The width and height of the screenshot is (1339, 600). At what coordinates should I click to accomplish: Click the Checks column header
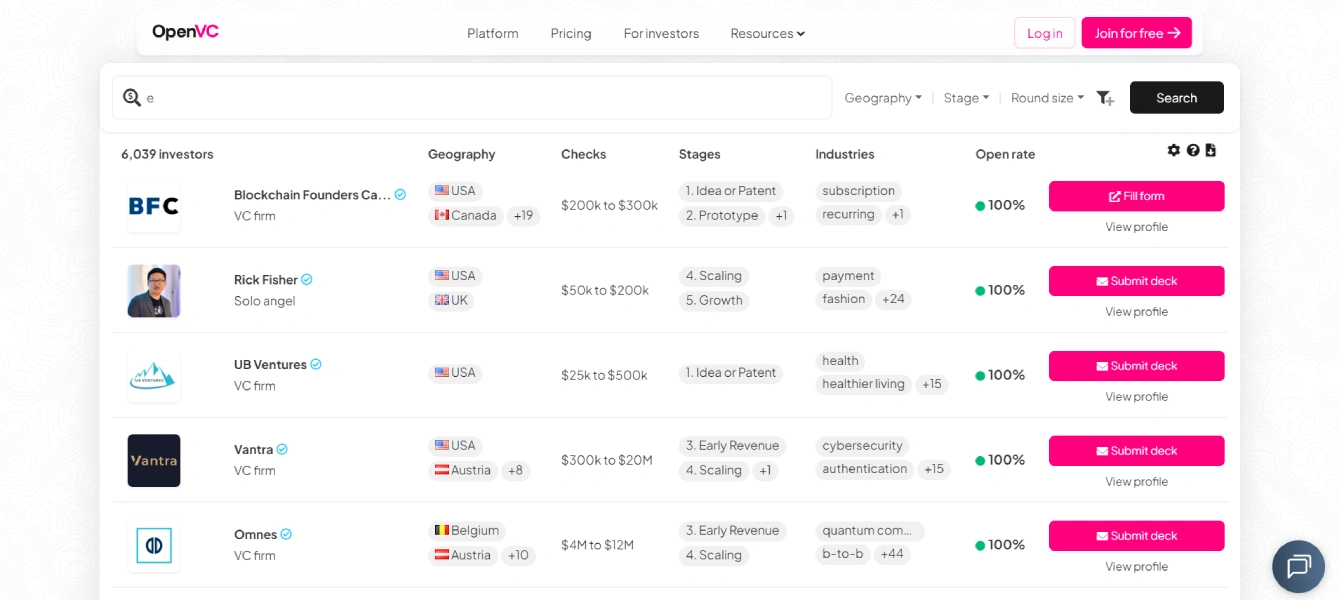click(584, 155)
